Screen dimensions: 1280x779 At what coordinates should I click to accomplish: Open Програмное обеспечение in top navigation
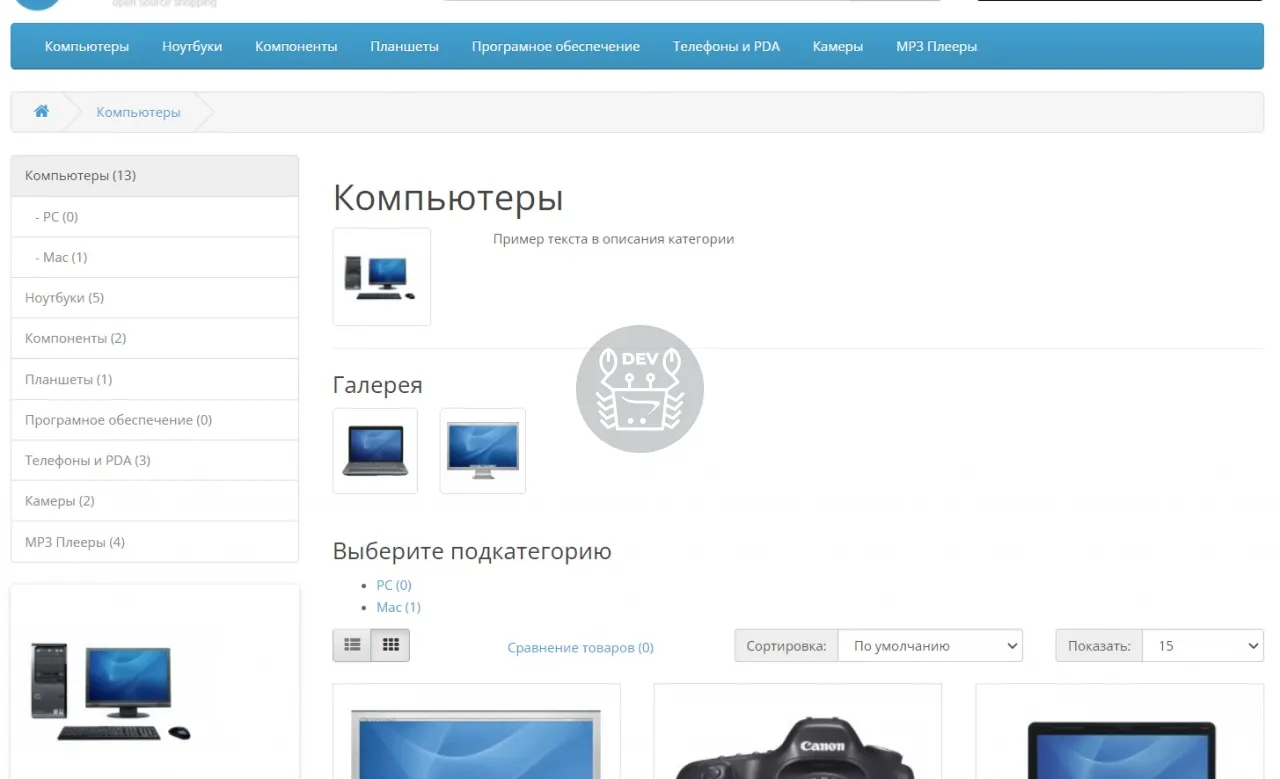[x=556, y=46]
